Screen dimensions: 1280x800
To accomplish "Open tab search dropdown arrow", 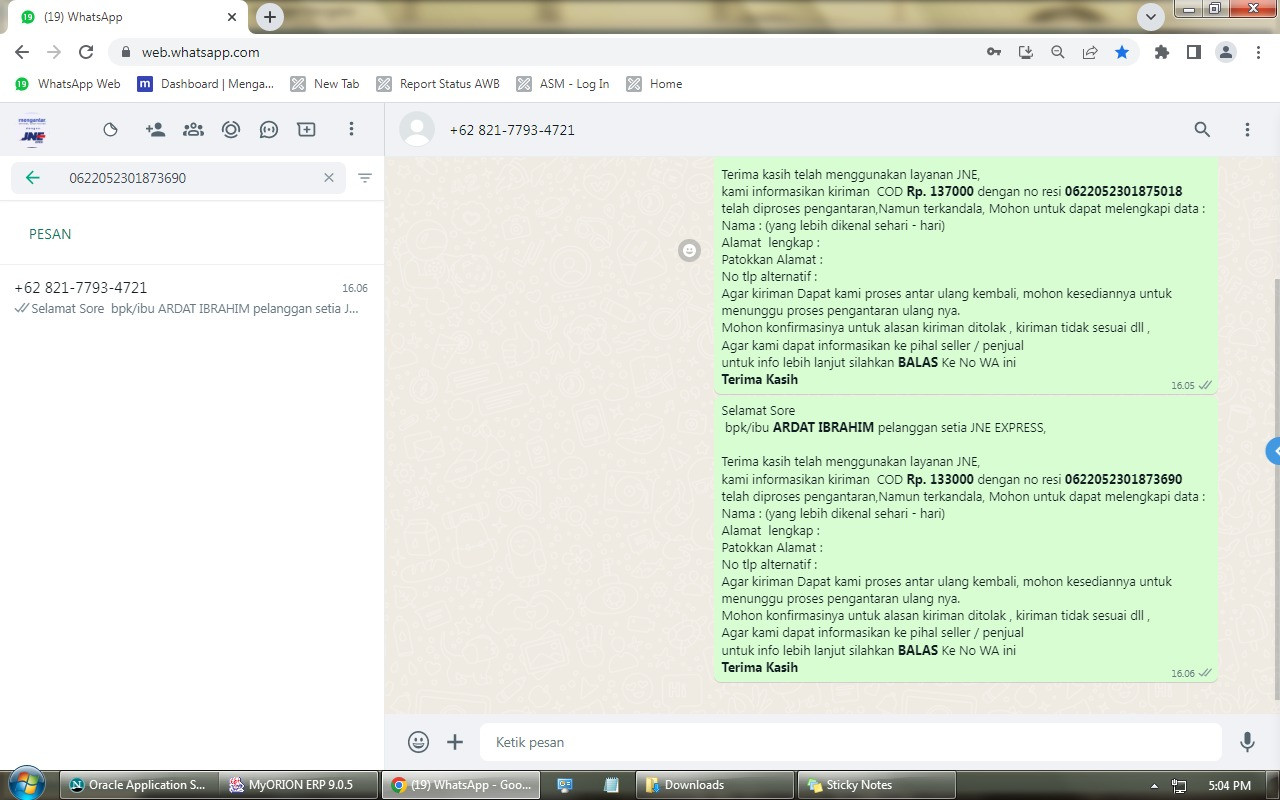I will [1151, 17].
